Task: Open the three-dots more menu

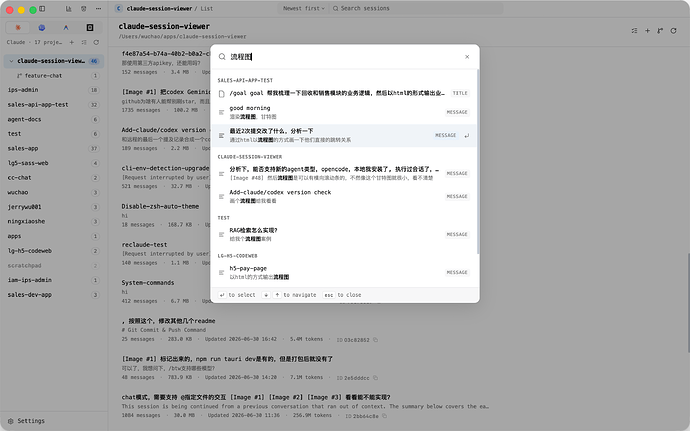Action: tap(98, 8)
